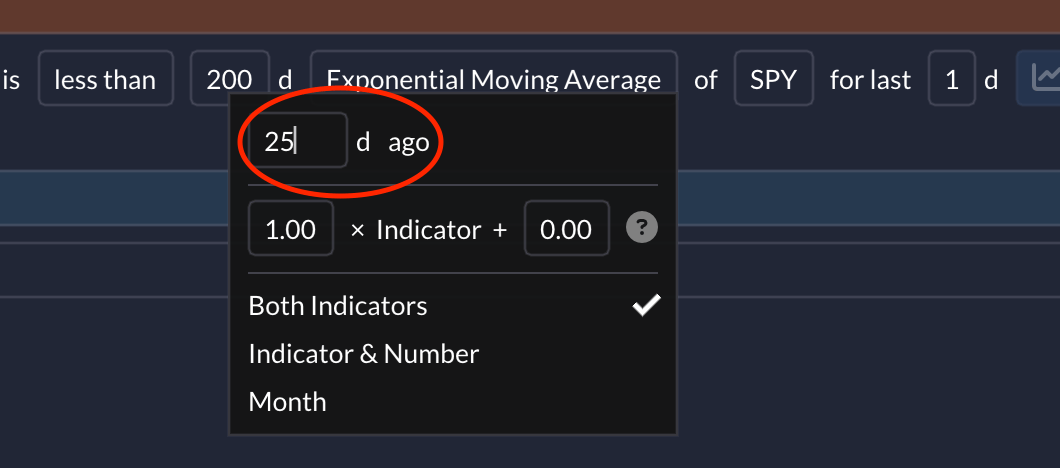The width and height of the screenshot is (1060, 468).
Task: Click the 1.00 multiplier field
Action: click(x=291, y=229)
